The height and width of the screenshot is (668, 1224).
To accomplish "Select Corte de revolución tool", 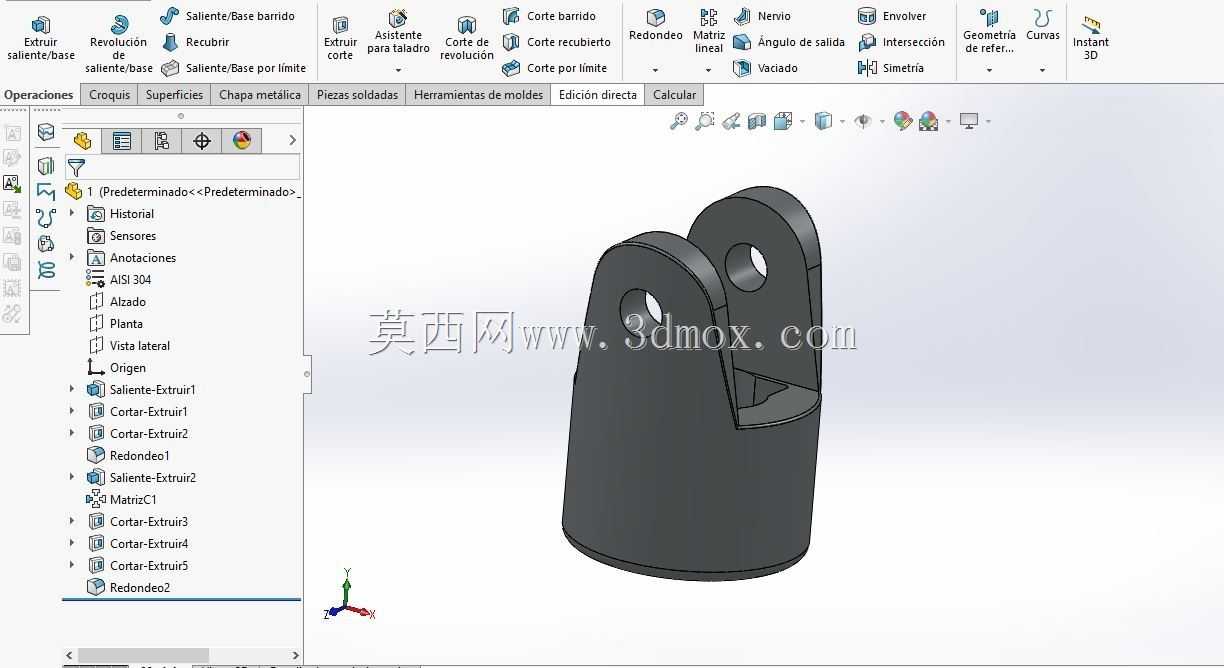I will 467,38.
